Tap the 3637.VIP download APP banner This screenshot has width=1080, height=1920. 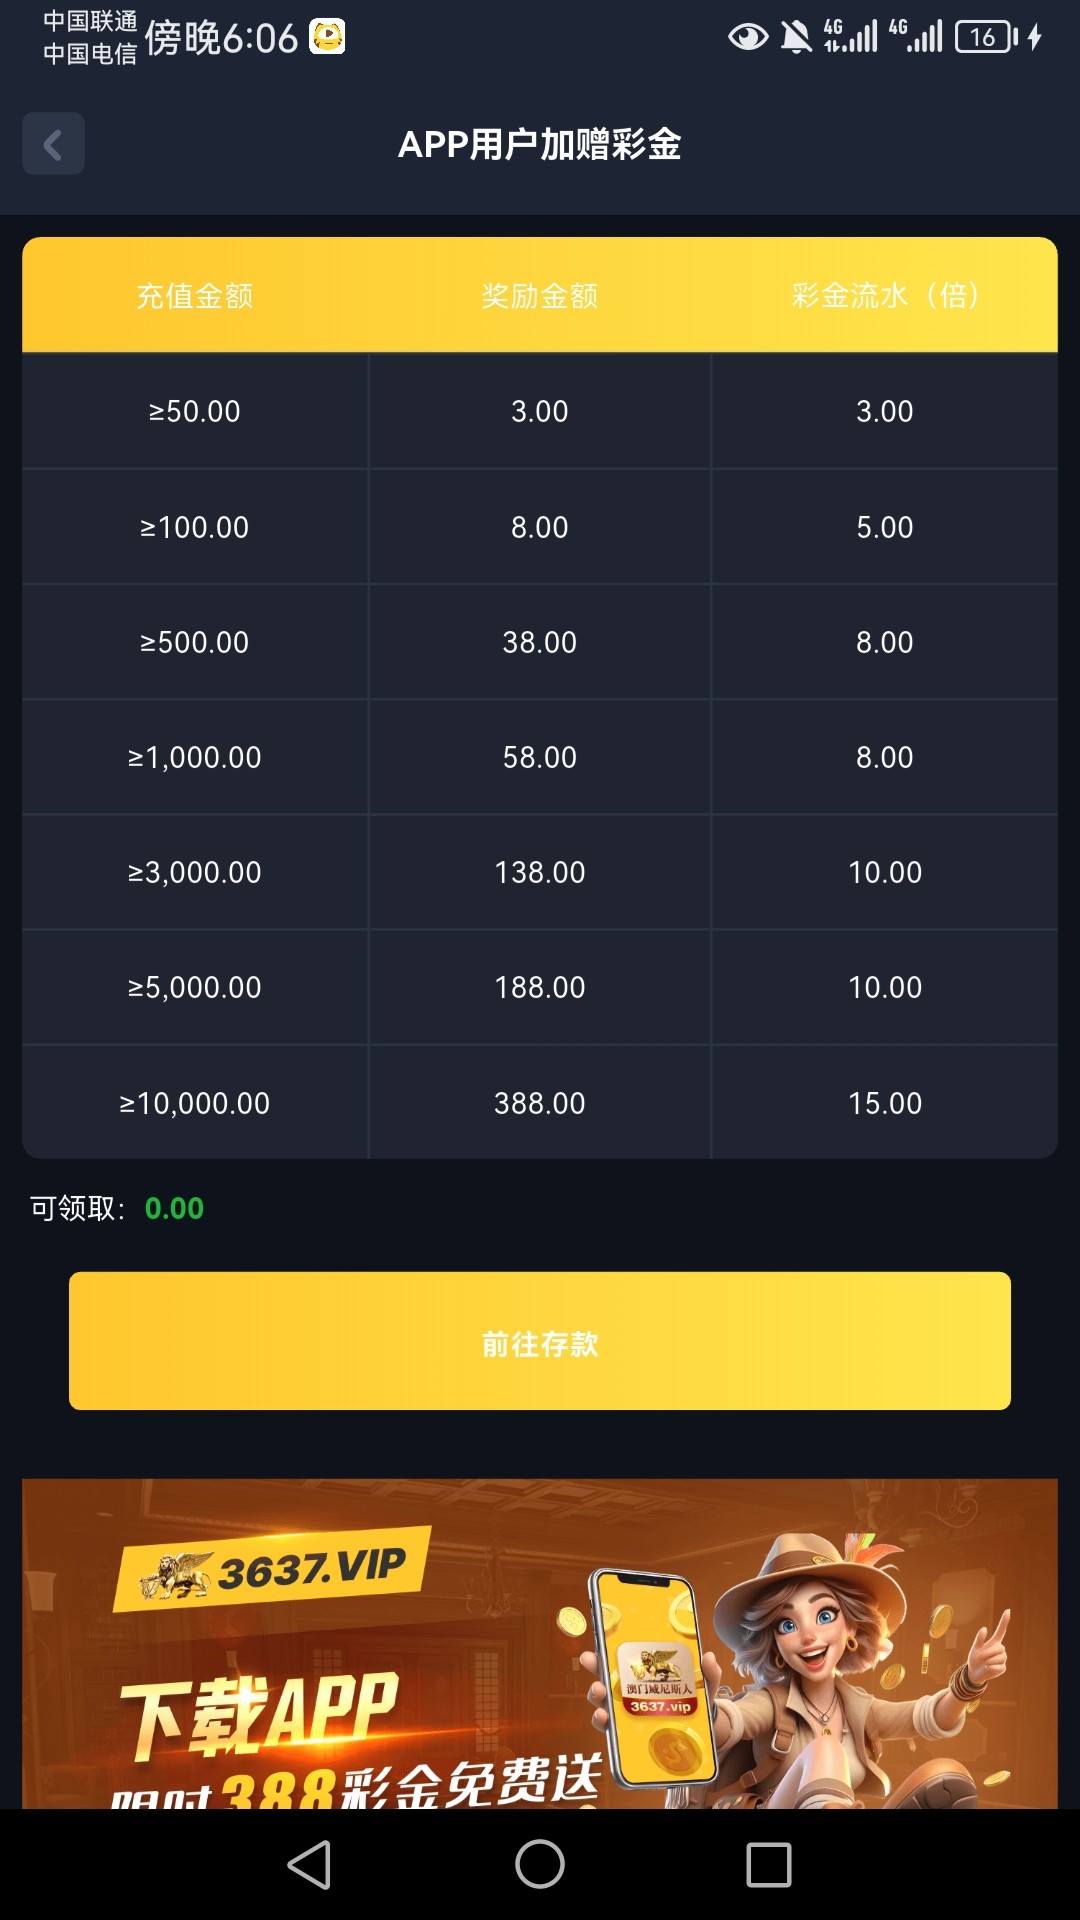(540, 1643)
